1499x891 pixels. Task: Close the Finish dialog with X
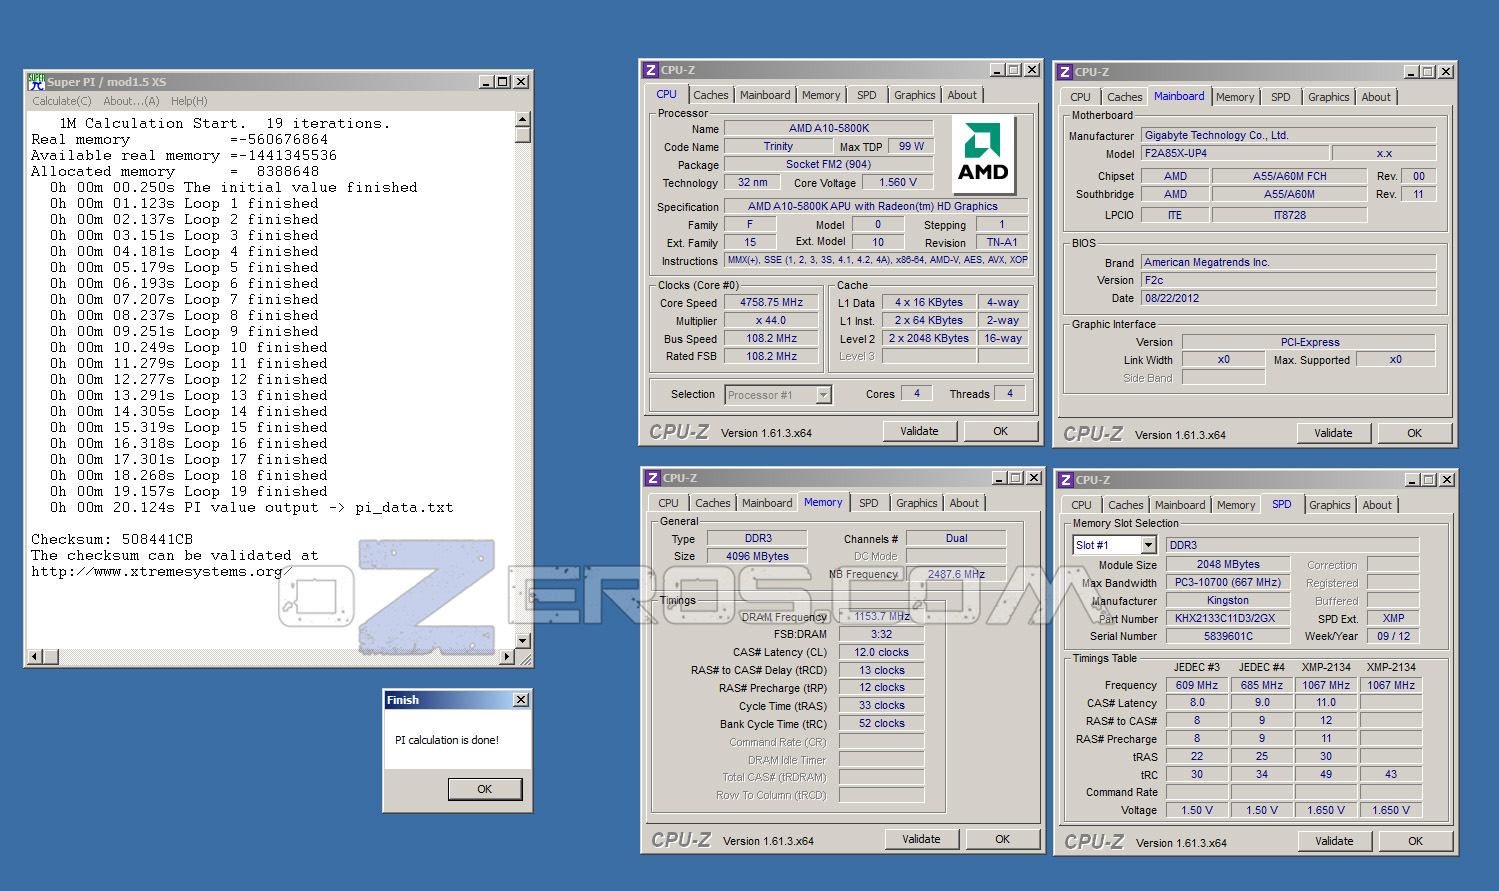[521, 700]
